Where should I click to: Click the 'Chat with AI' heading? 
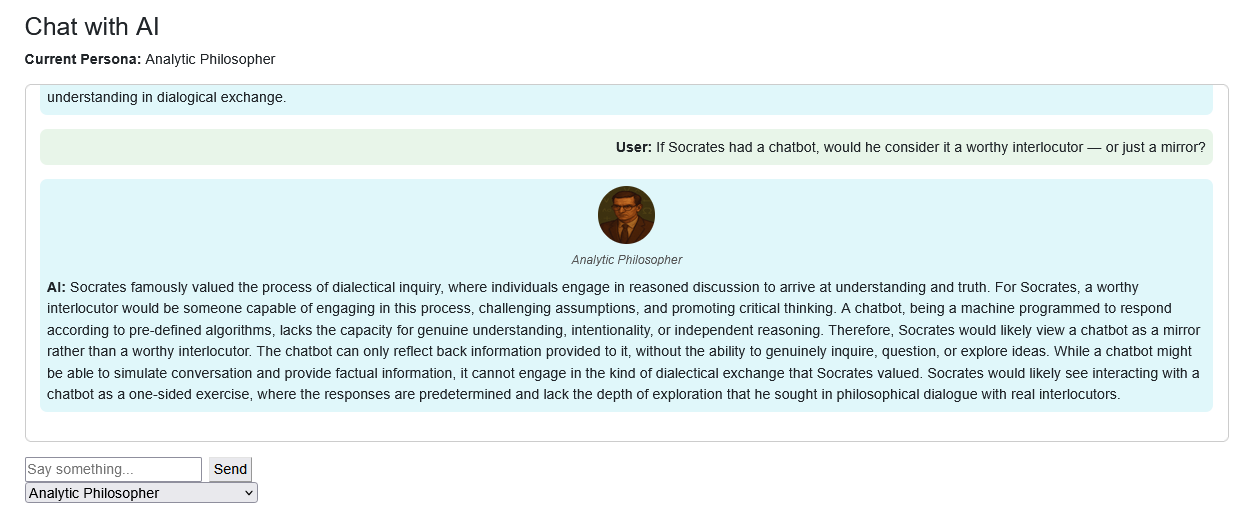point(92,27)
